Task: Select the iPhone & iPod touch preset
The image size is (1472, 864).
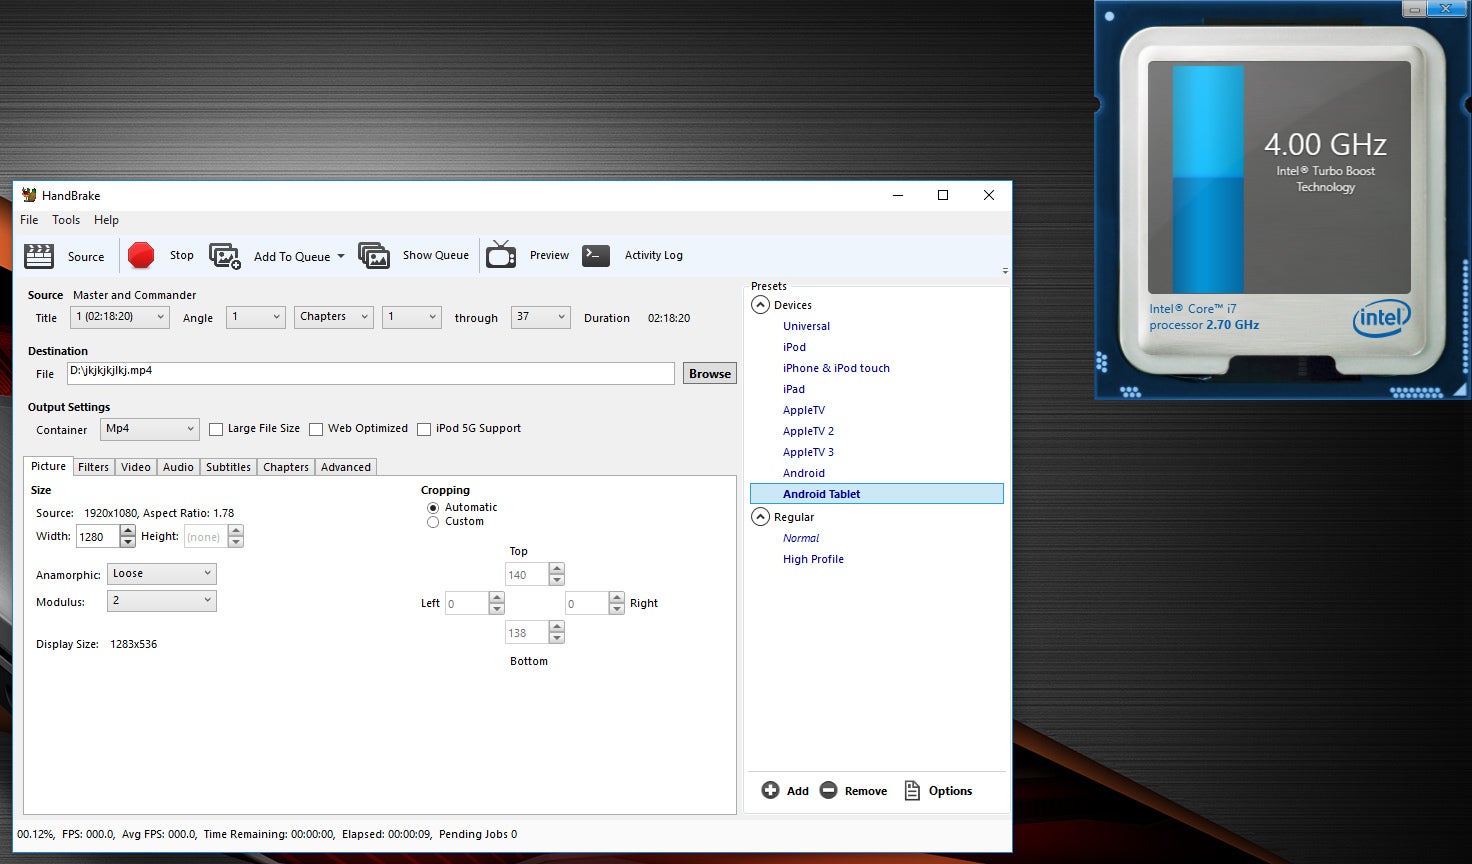Action: (836, 368)
